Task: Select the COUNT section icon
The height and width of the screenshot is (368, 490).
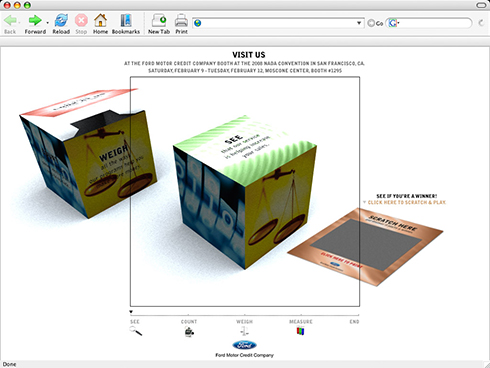Action: click(x=189, y=332)
